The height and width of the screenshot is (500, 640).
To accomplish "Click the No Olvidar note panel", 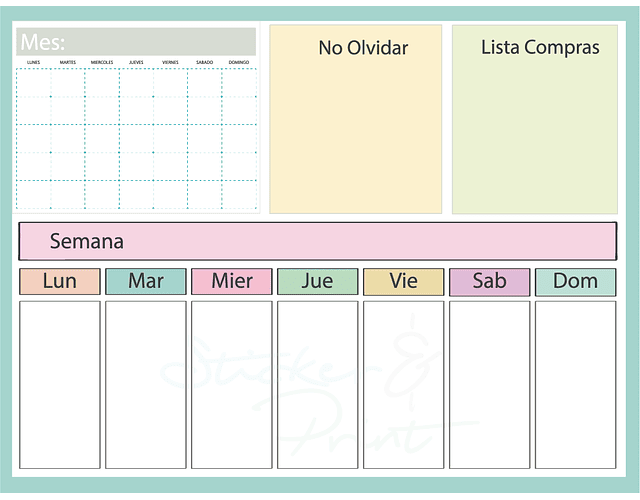I will pyautogui.click(x=355, y=119).
